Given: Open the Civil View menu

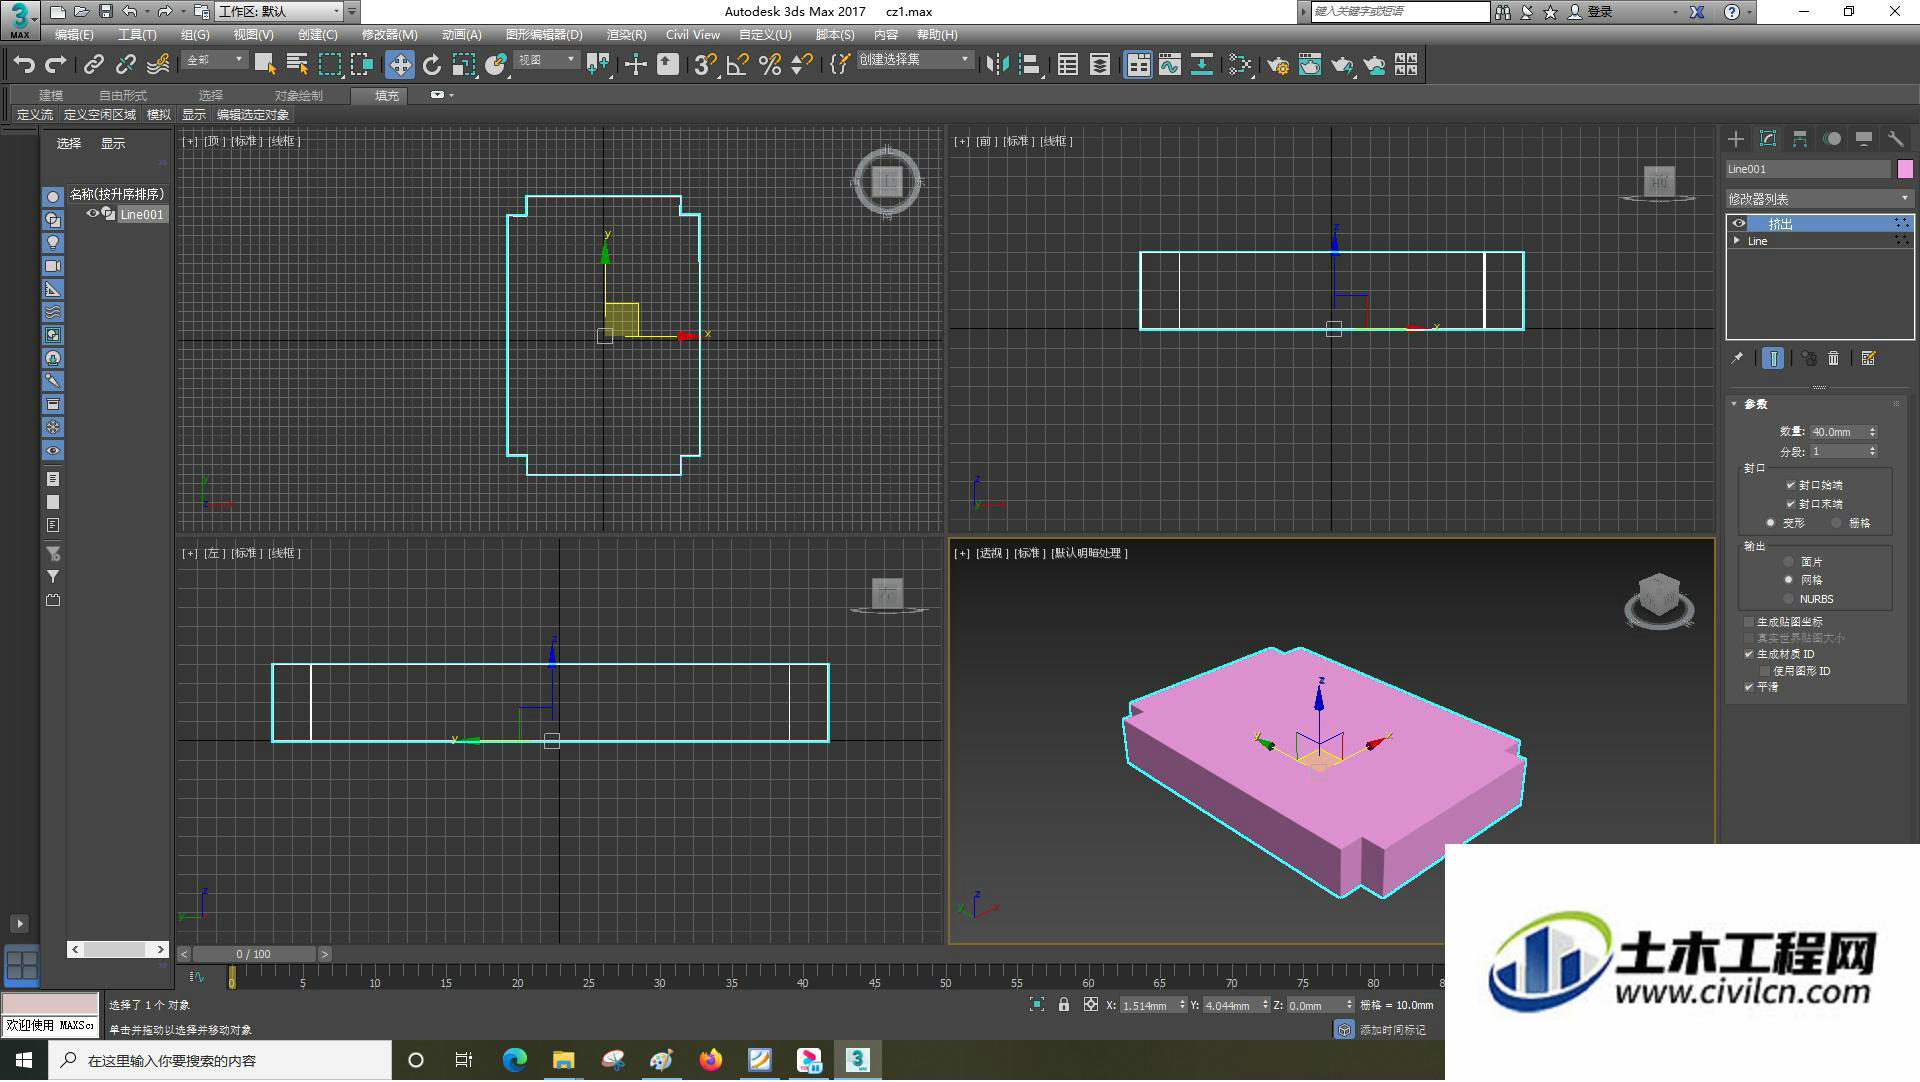Looking at the screenshot, I should click(x=692, y=35).
